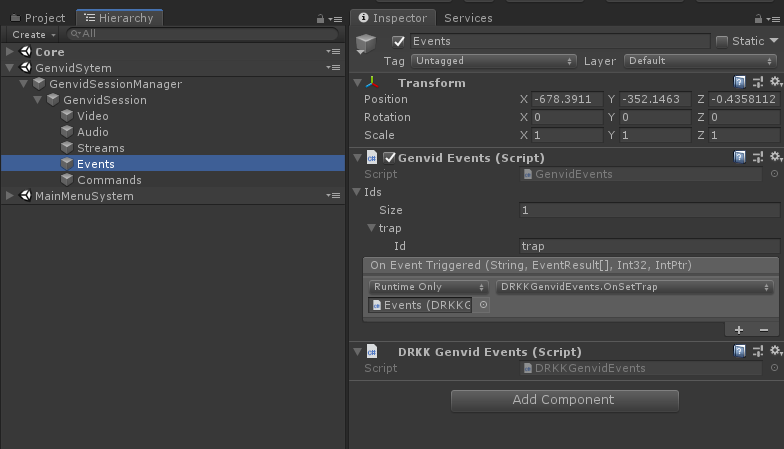This screenshot has height=449, width=784.
Task: Toggle the Events object active checkbox
Action: click(398, 42)
